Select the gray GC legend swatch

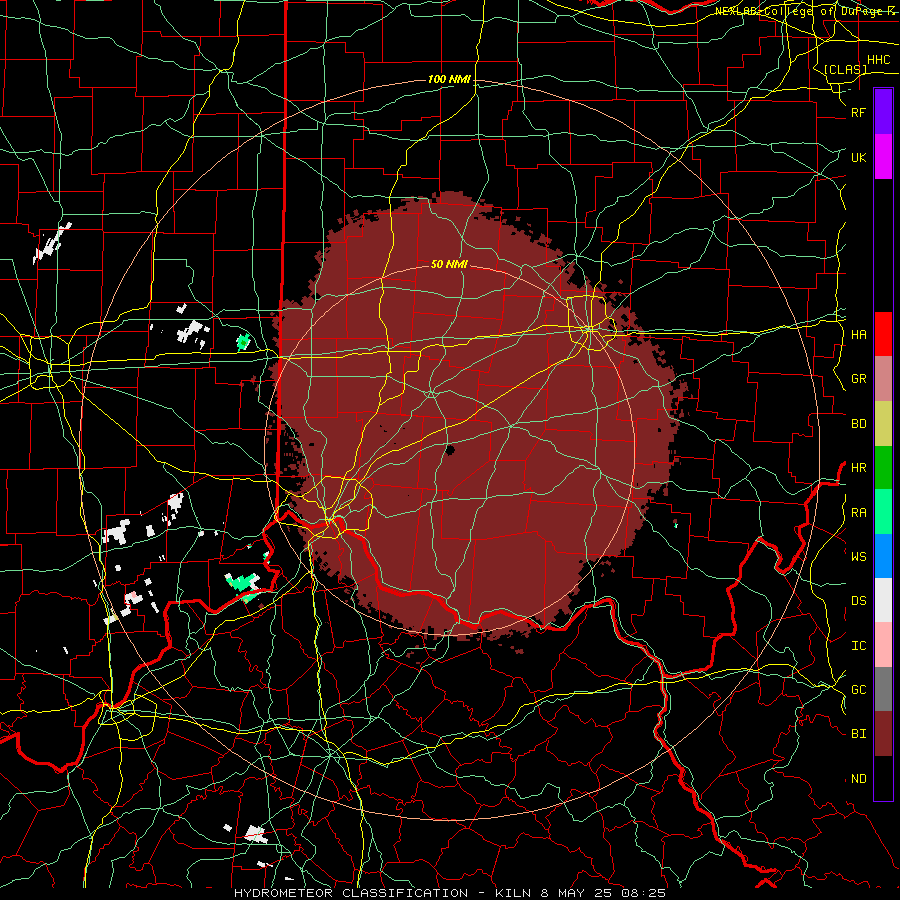pos(883,689)
